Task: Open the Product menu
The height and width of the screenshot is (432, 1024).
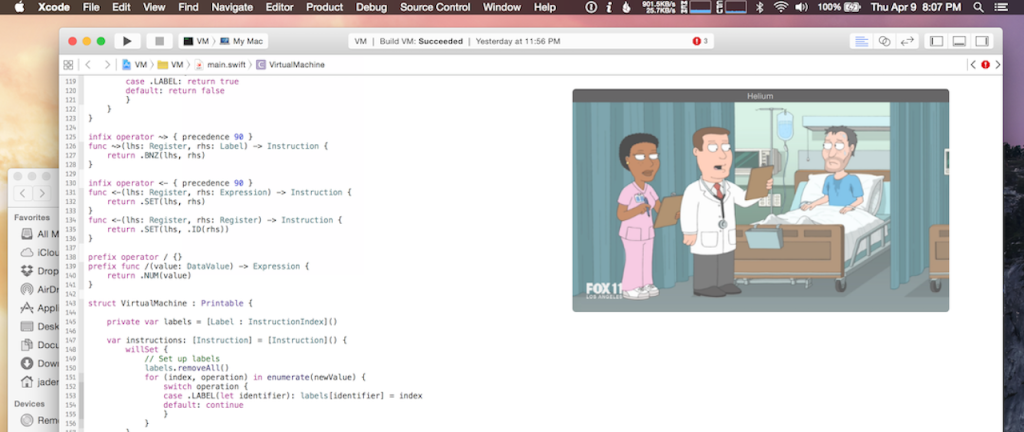Action: coord(325,7)
